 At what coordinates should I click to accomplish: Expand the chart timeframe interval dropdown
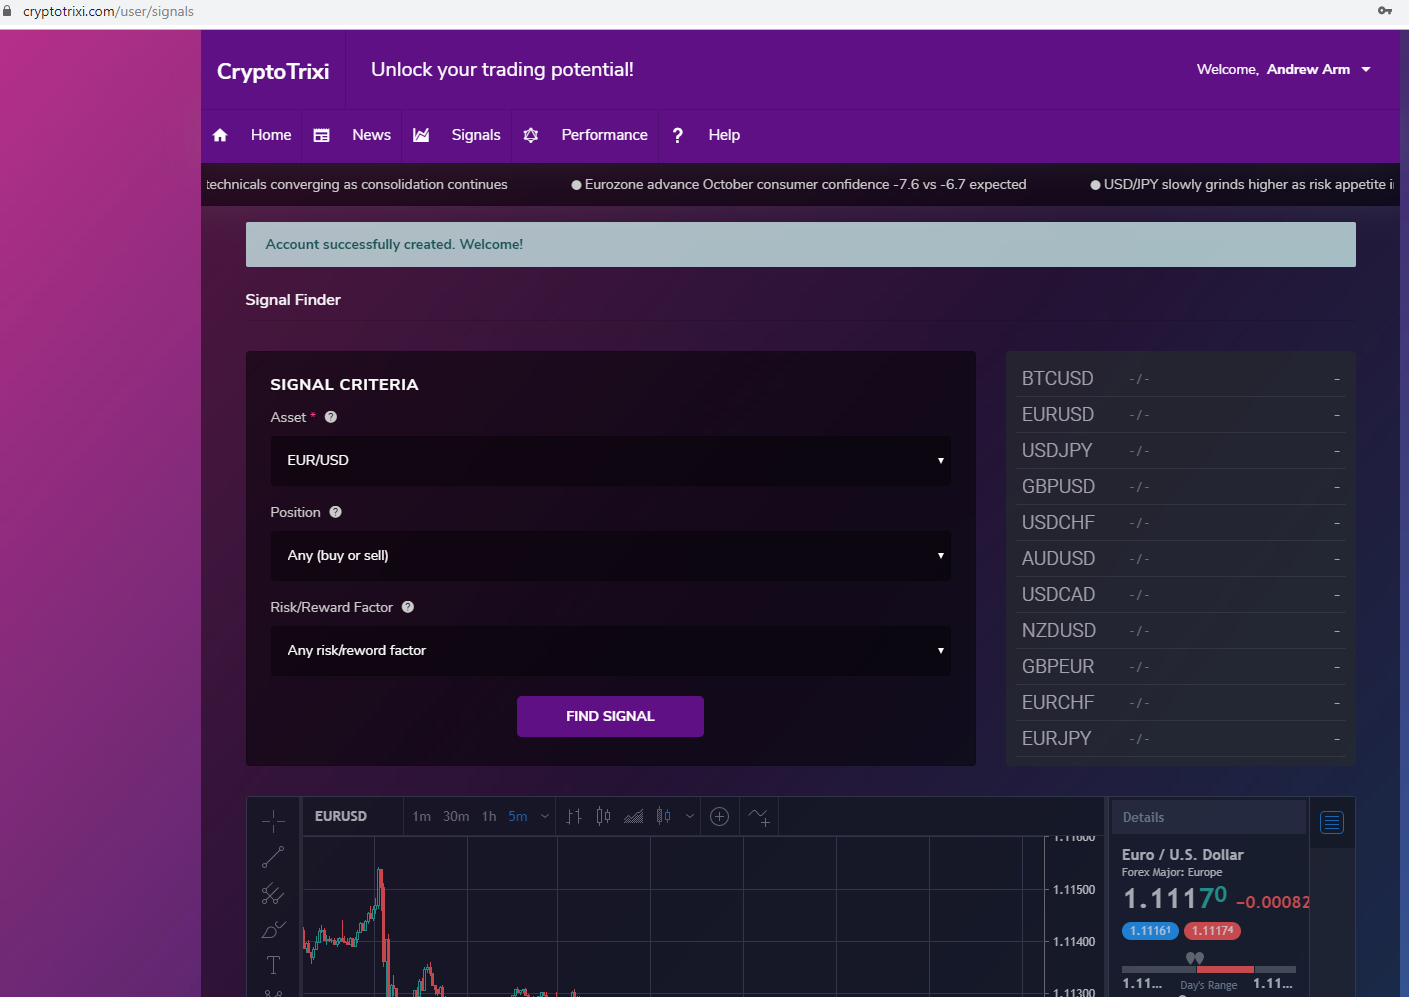tap(545, 816)
